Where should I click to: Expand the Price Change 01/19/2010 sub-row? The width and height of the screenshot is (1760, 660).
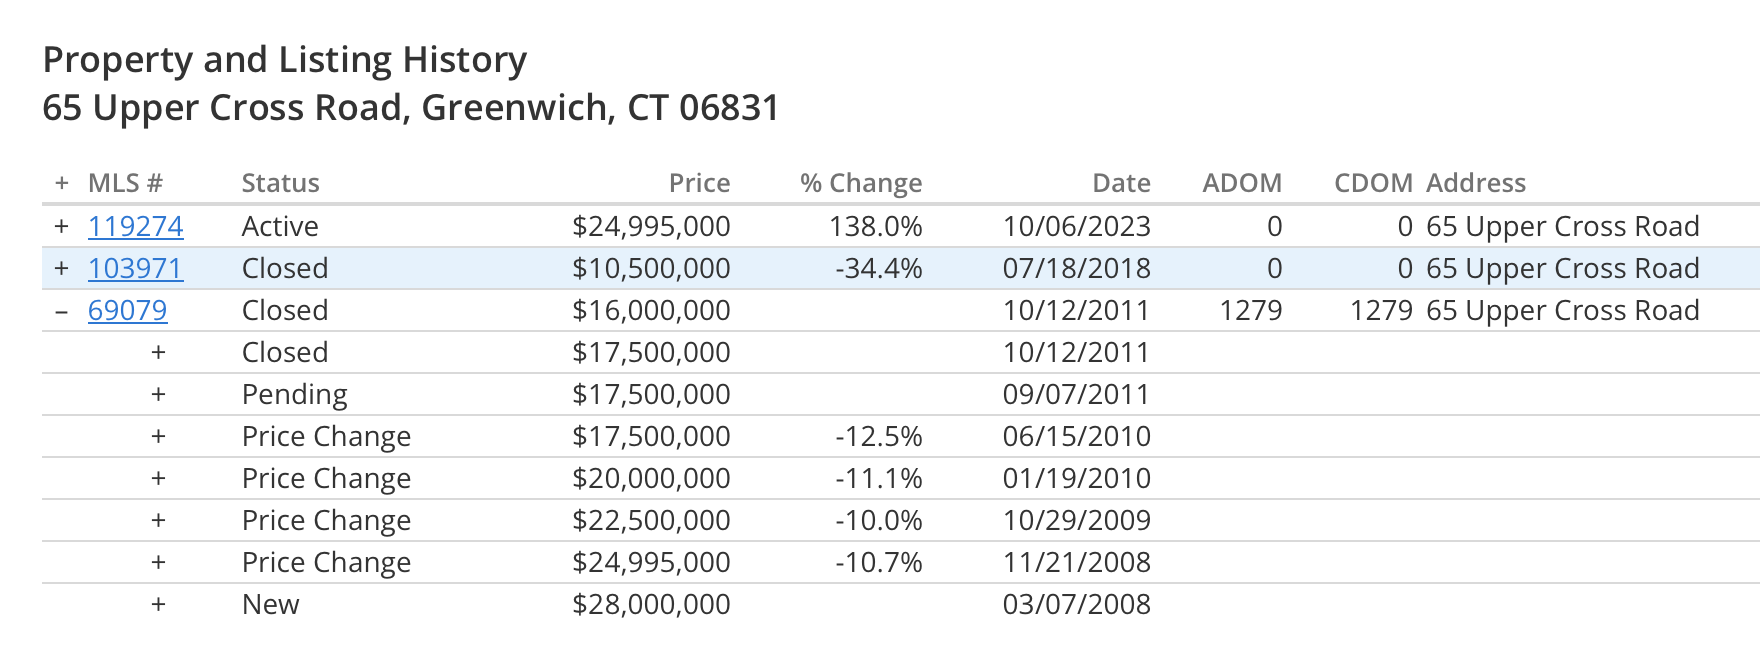(x=158, y=478)
